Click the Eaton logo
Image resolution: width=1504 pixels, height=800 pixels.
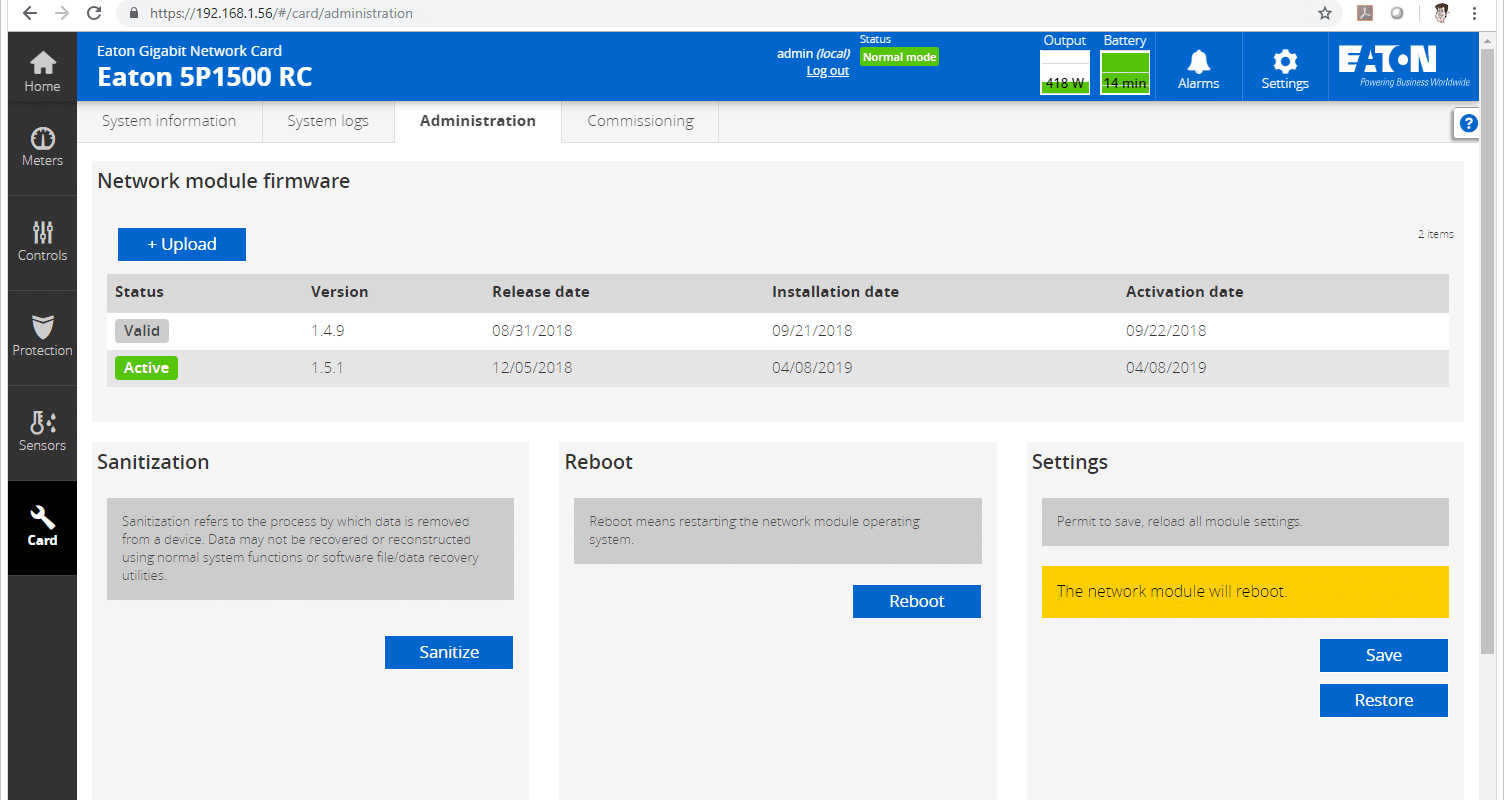pos(1404,66)
